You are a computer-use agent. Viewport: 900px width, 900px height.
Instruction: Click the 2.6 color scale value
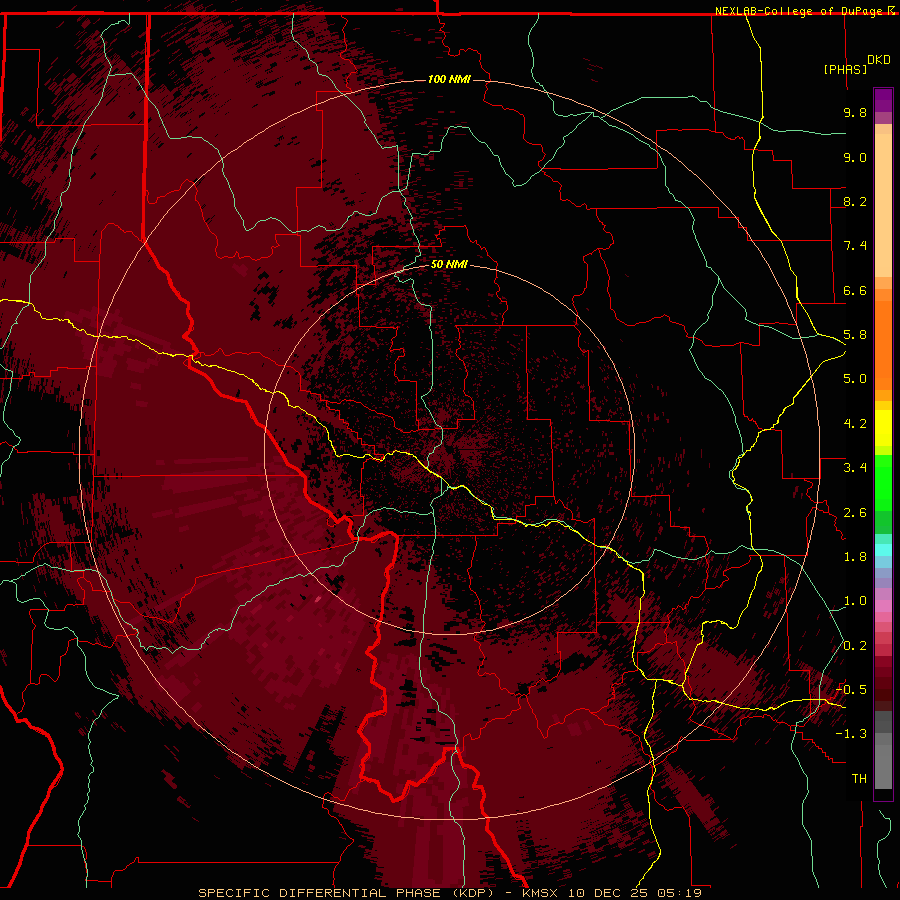855,513
